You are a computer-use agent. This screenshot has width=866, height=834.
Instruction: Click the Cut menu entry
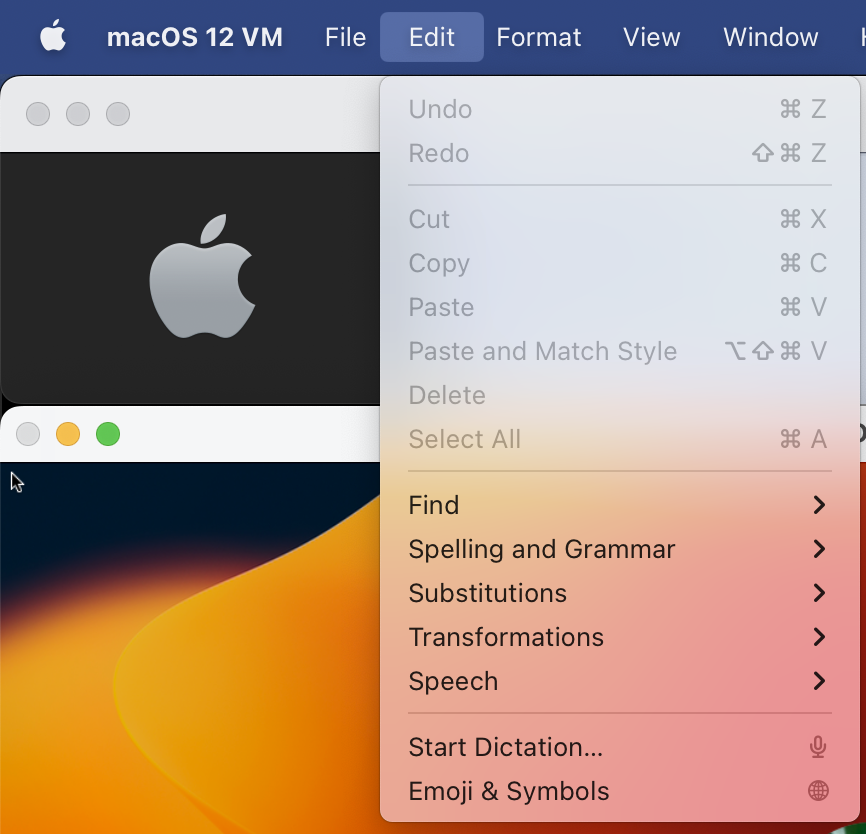(x=620, y=219)
